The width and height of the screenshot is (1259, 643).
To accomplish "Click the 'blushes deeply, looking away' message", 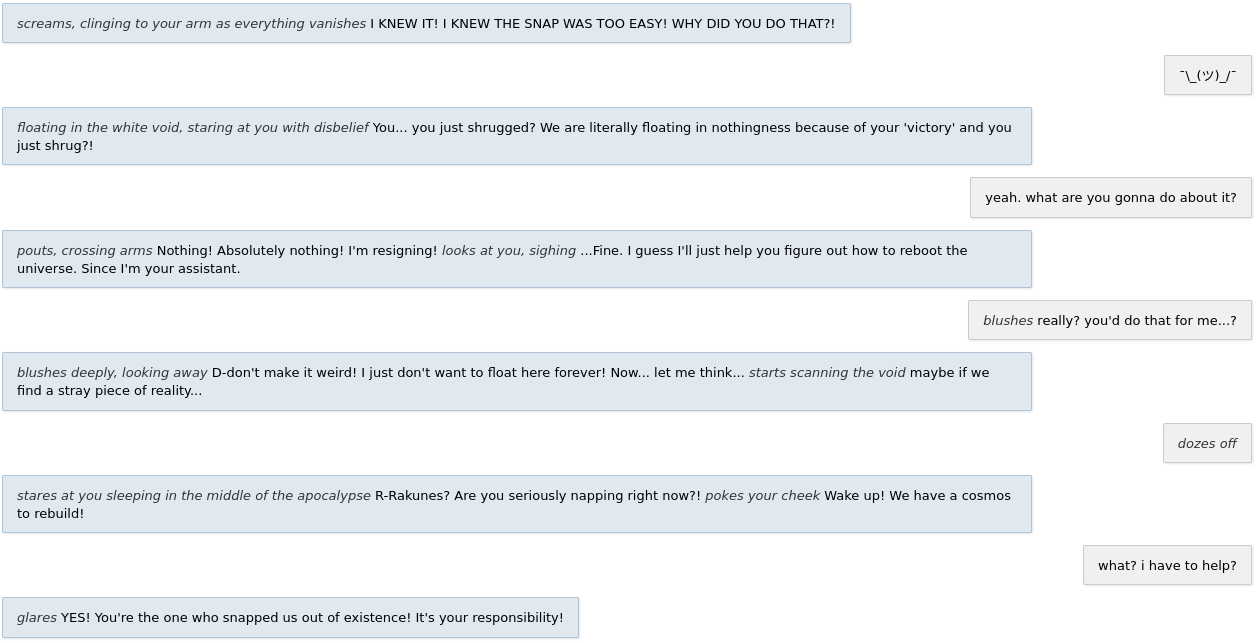I will coord(517,381).
